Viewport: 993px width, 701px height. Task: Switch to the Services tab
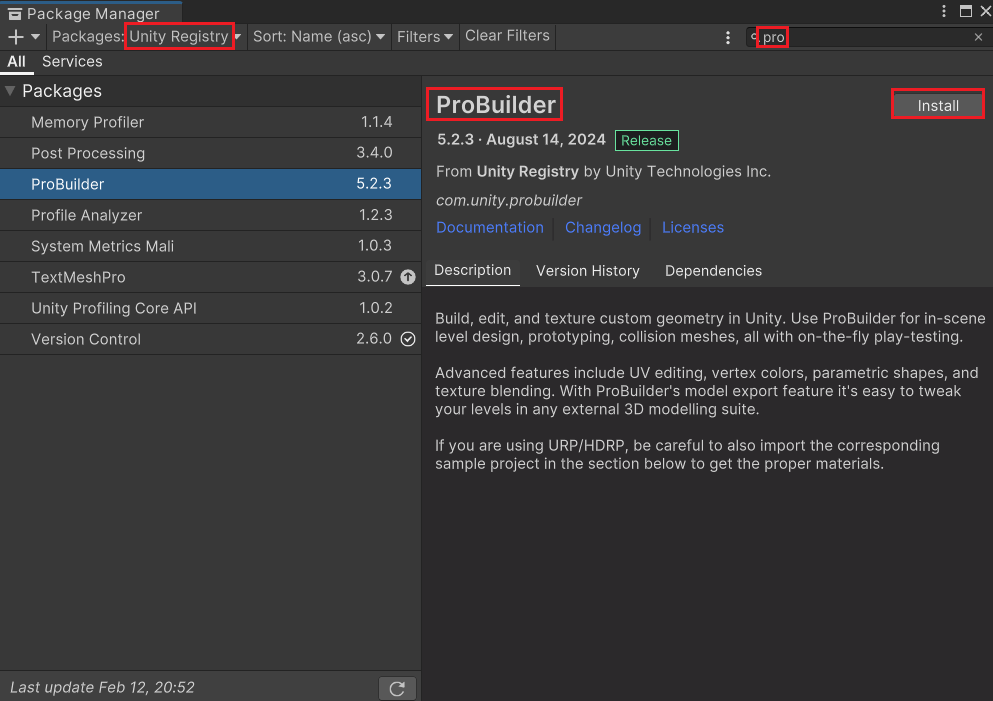coord(72,62)
